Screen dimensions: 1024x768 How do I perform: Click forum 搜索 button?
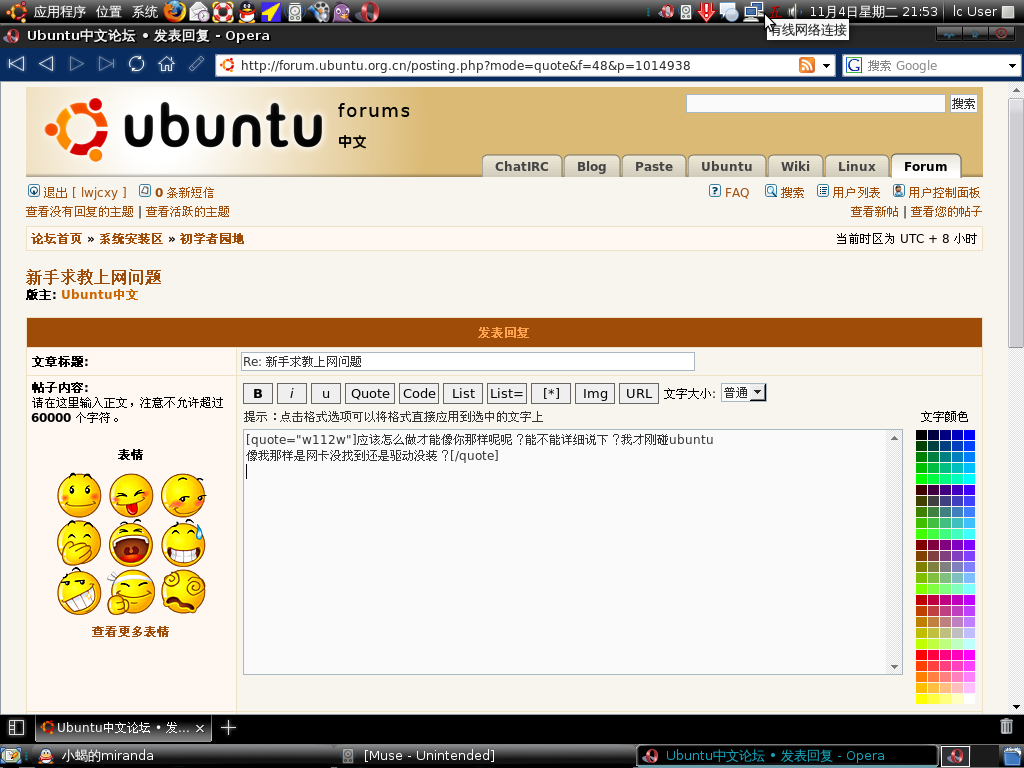pyautogui.click(x=963, y=104)
